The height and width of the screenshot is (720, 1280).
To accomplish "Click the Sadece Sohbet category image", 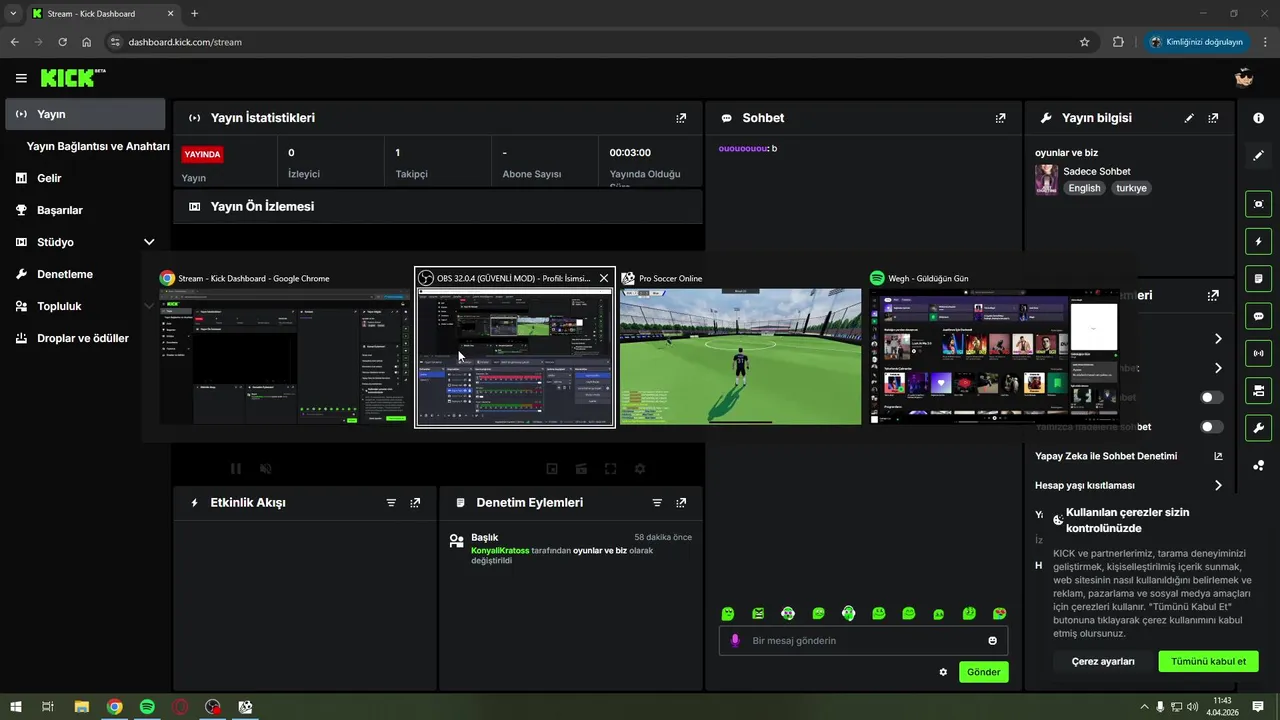I will tap(1047, 180).
